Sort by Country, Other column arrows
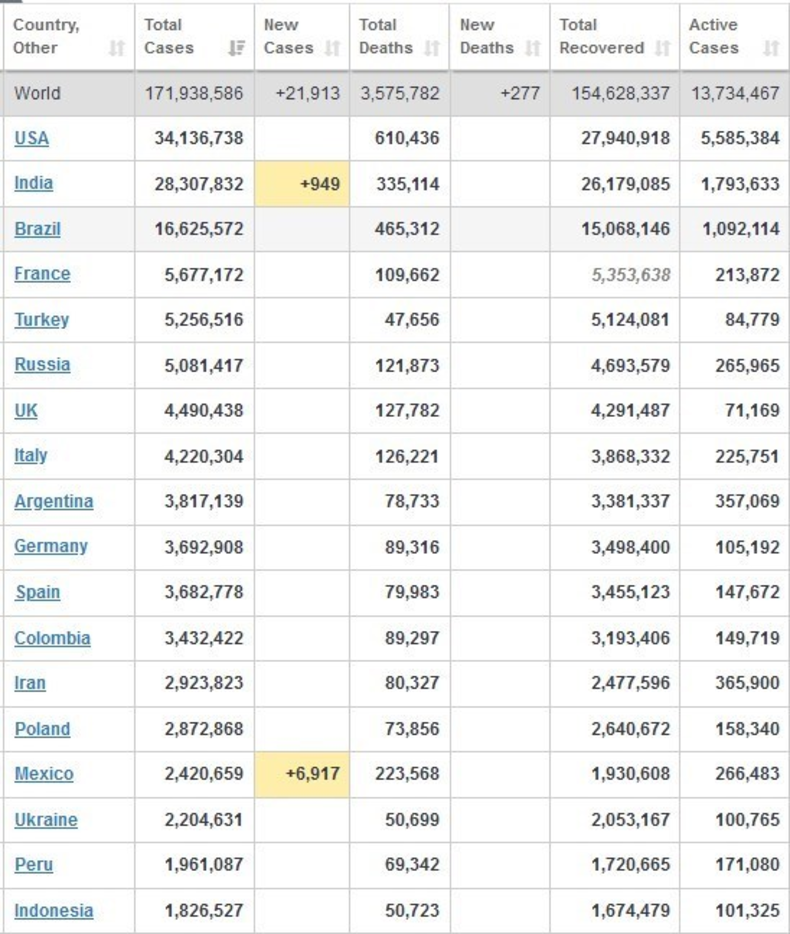The width and height of the screenshot is (790, 934). (116, 48)
